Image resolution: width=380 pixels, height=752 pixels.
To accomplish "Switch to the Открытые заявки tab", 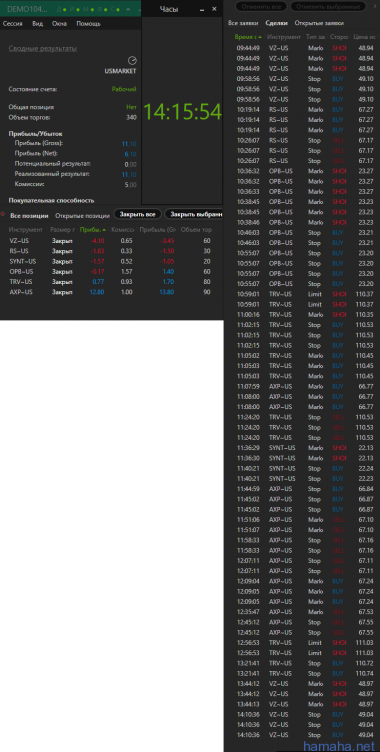I will (319, 23).
